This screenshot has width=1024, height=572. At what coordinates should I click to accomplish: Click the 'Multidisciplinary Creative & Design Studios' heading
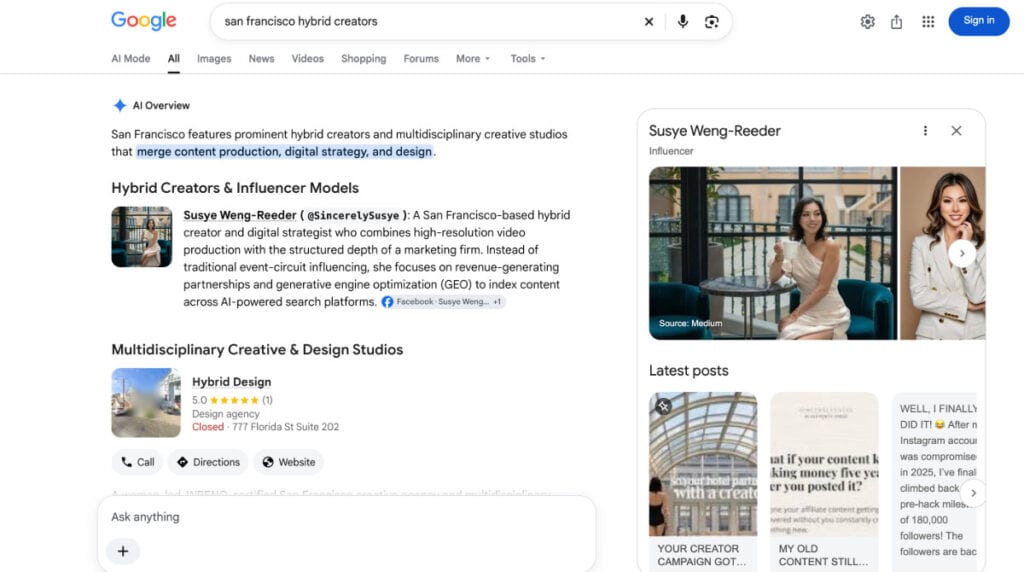pyautogui.click(x=257, y=350)
